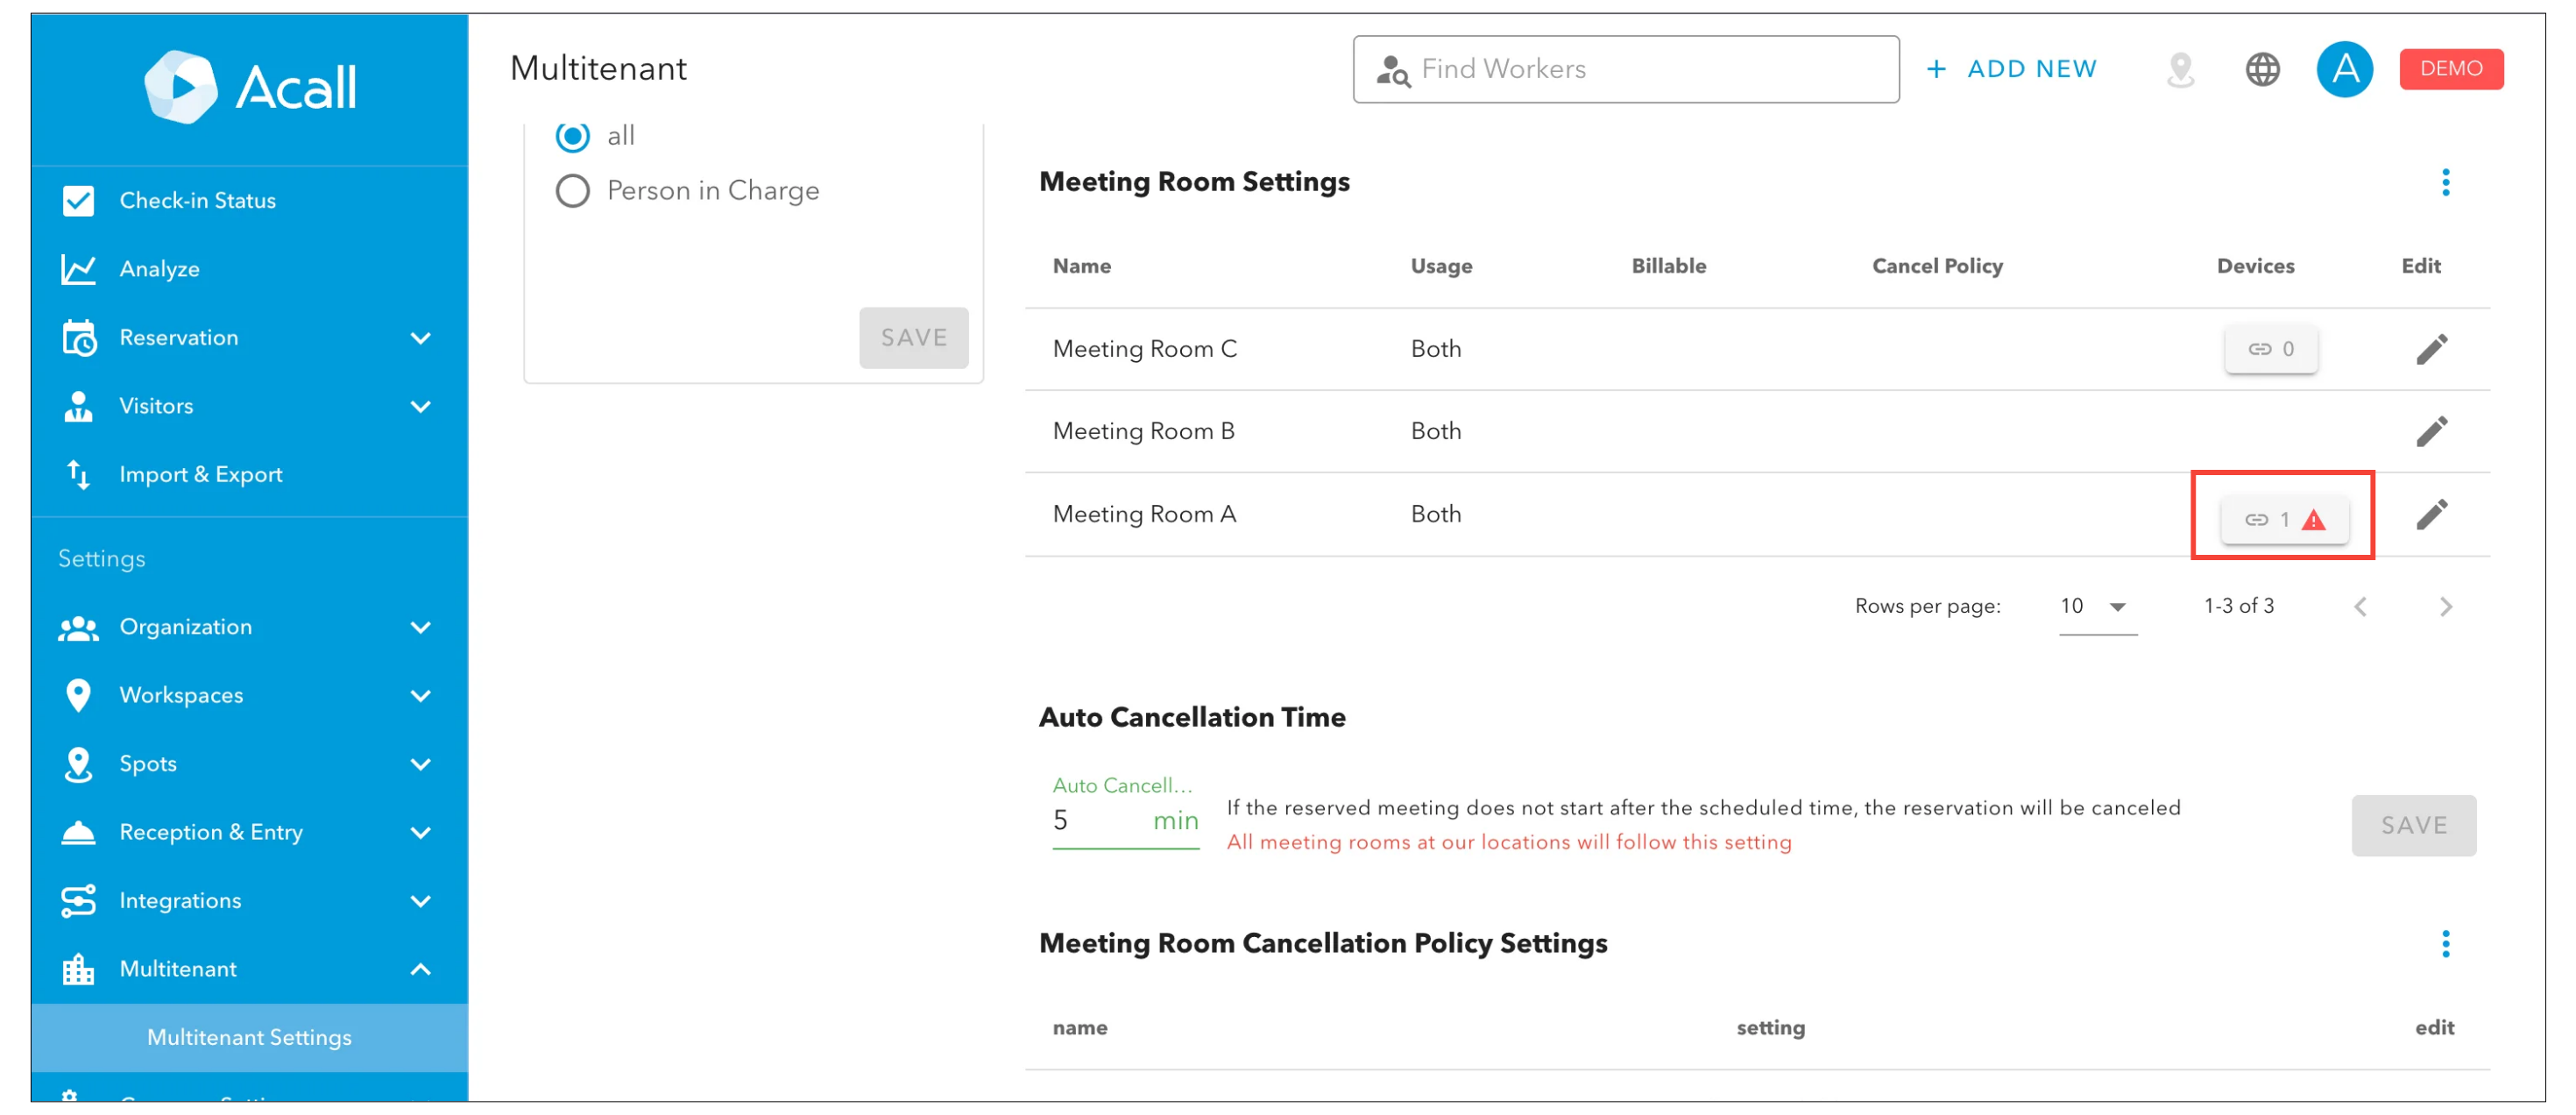Open Cancellation Policy Settings three-dot menu
This screenshot has height=1115, width=2576.
point(2445,943)
